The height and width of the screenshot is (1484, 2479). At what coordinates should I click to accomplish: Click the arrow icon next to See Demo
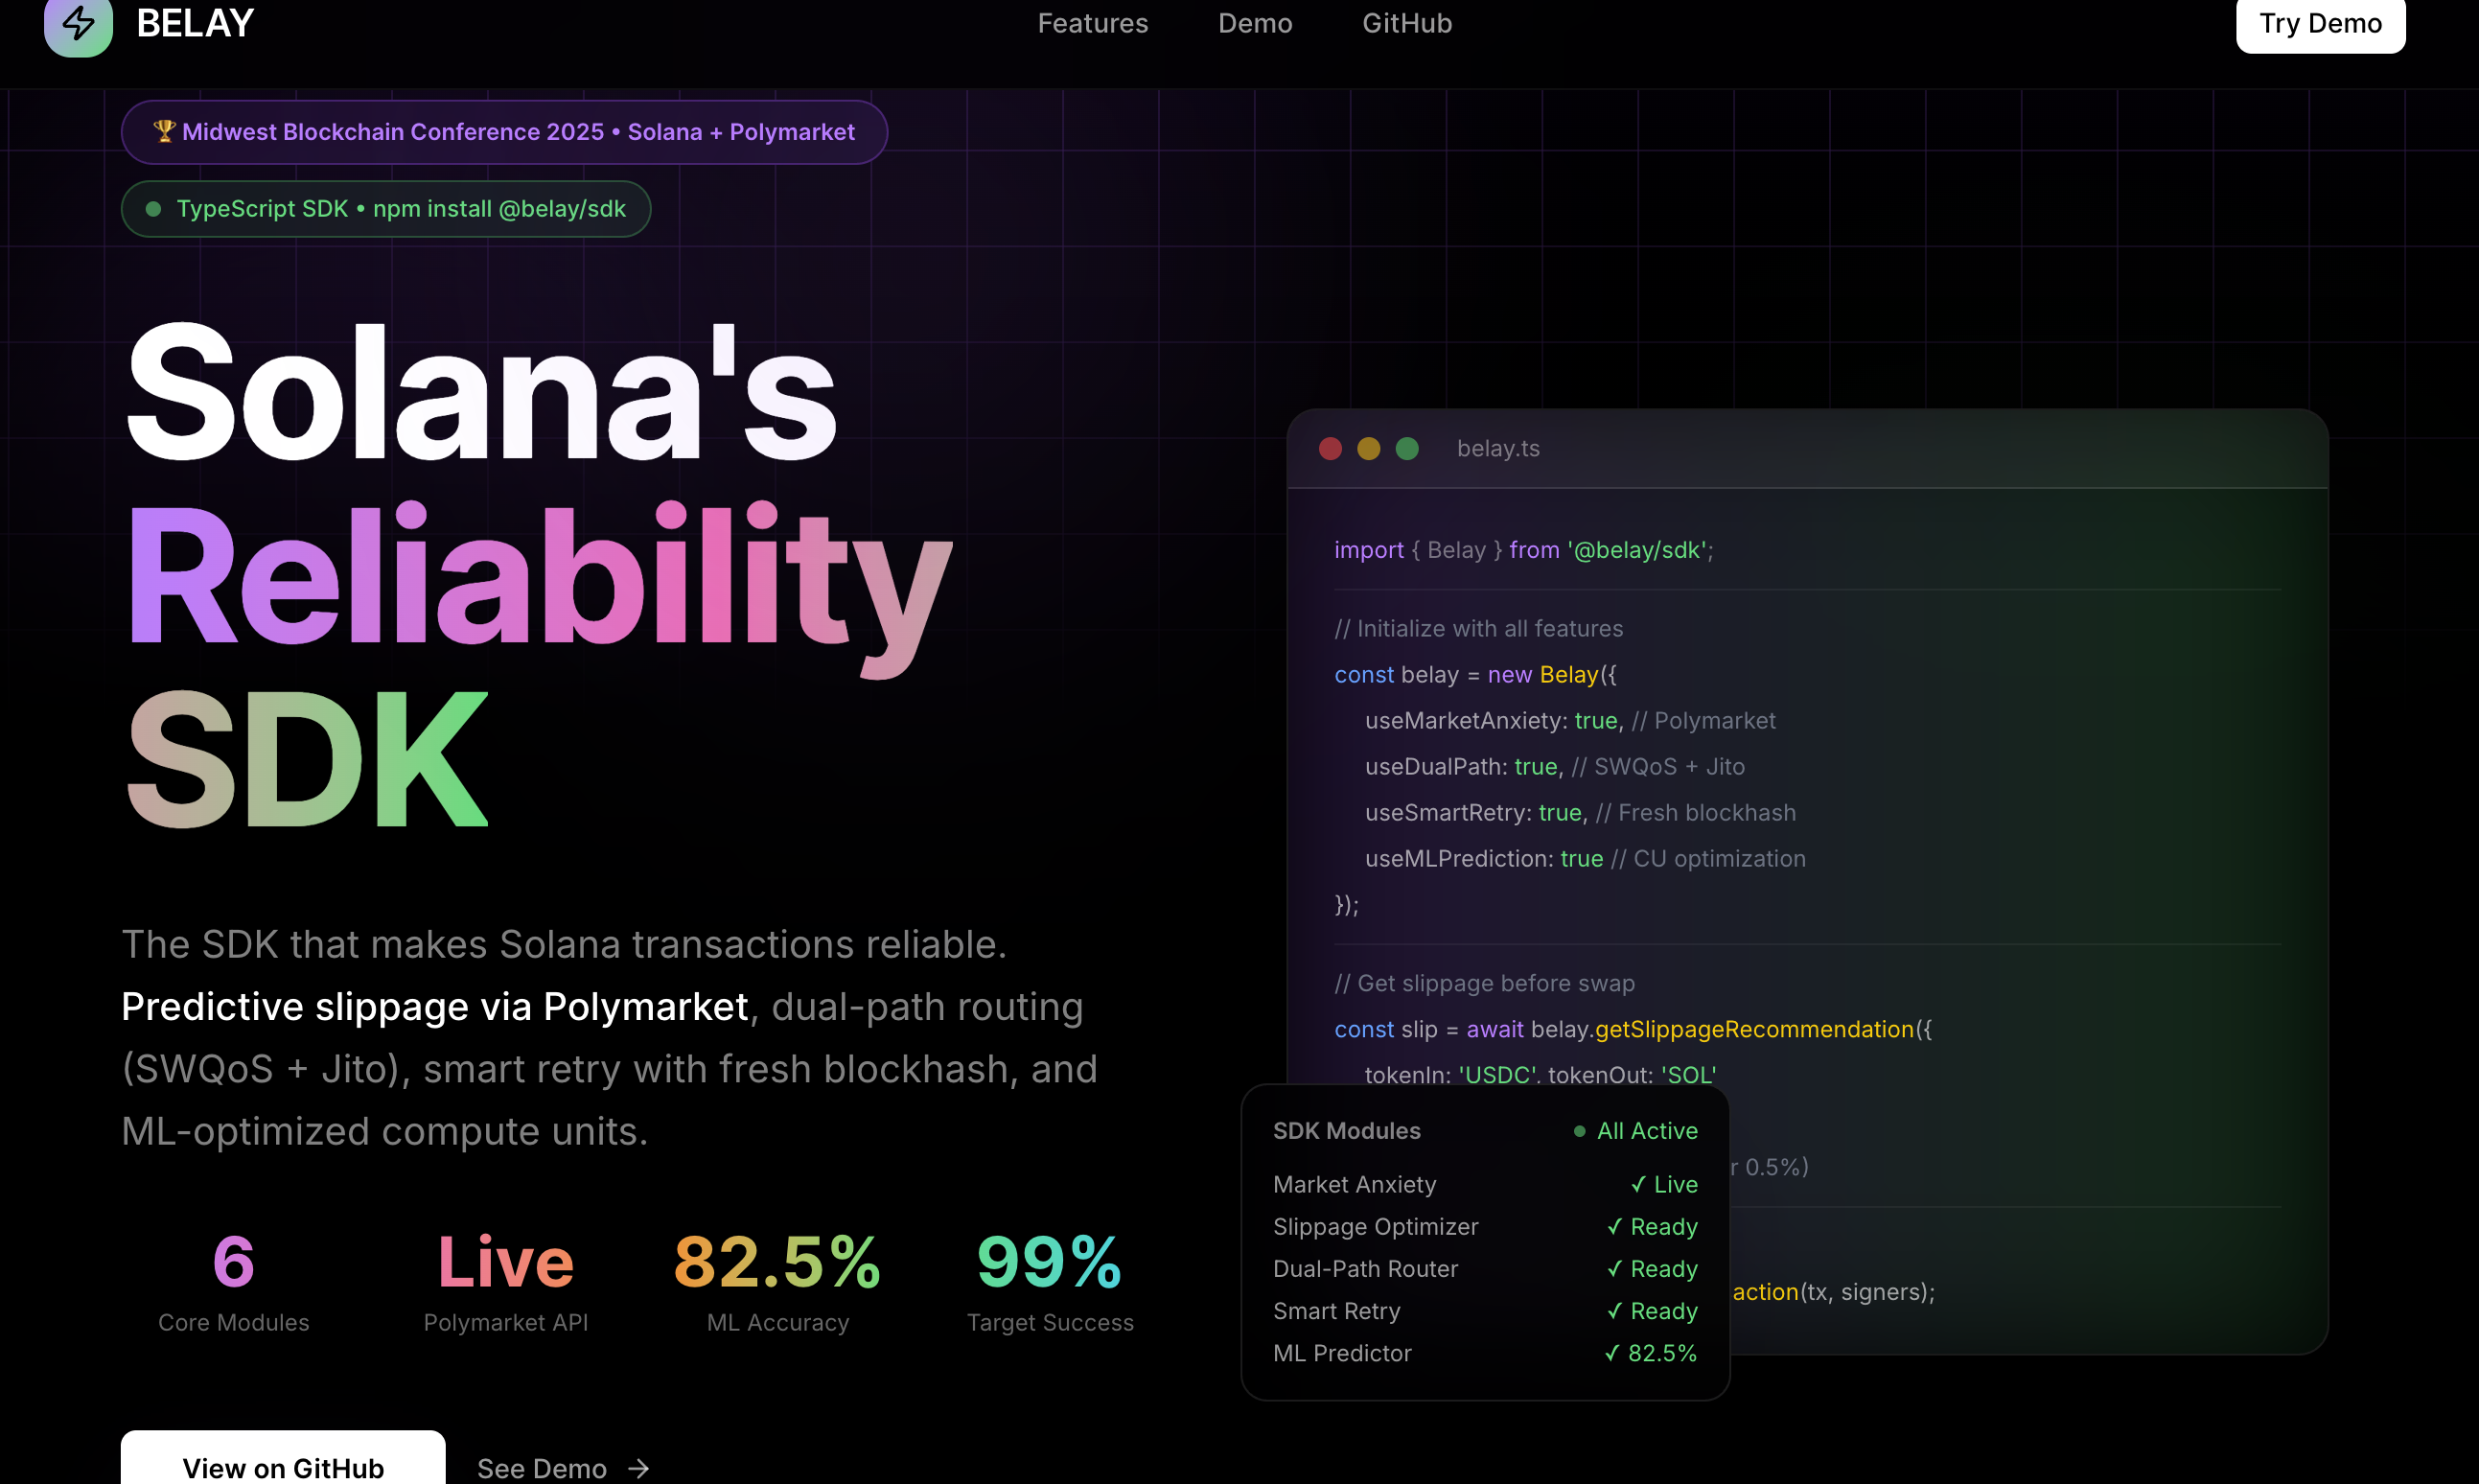click(x=639, y=1468)
